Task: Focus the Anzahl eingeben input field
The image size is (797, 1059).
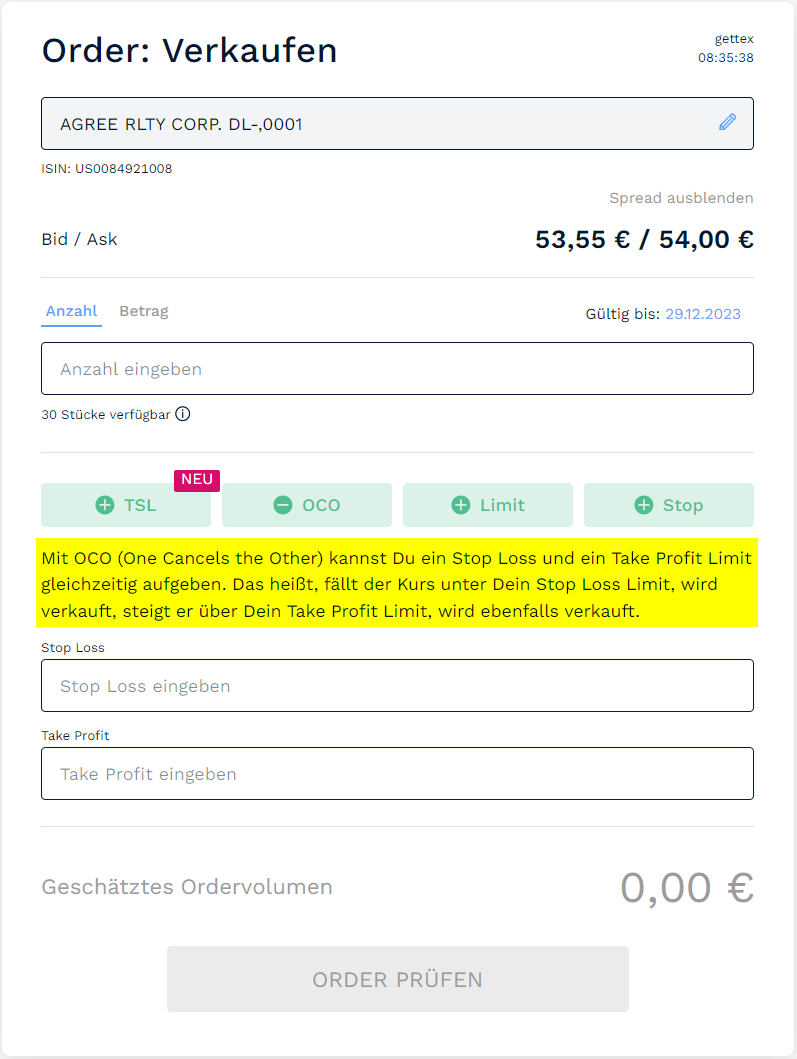Action: [x=397, y=369]
